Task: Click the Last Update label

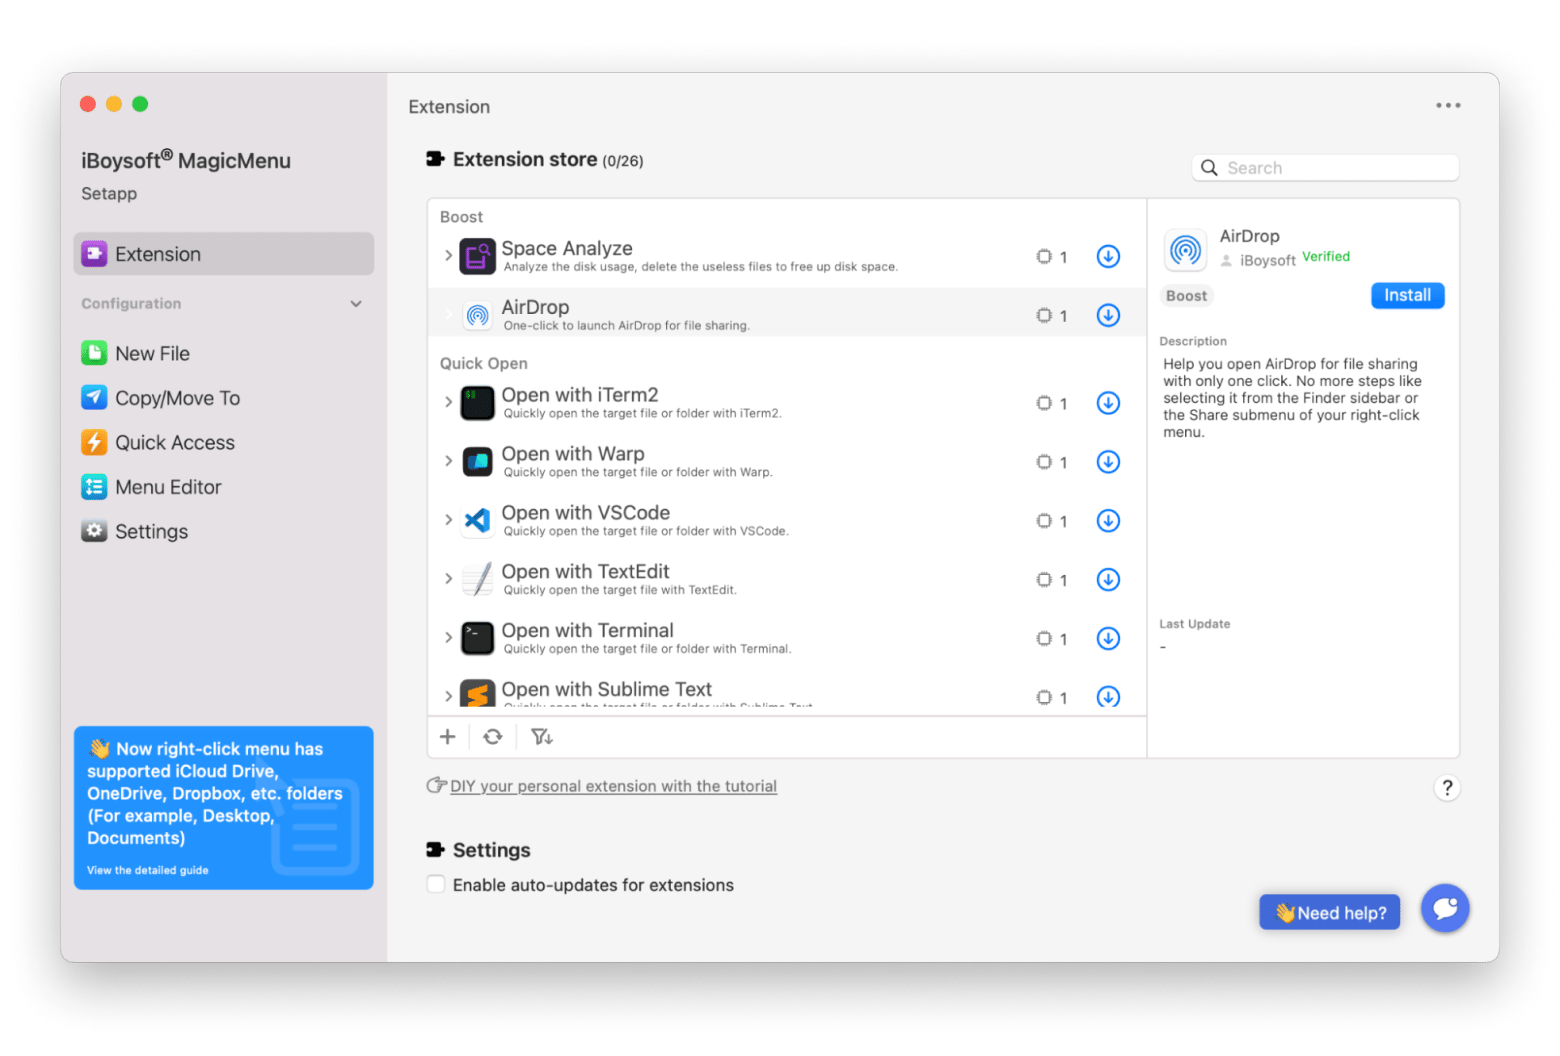Action: pyautogui.click(x=1195, y=624)
